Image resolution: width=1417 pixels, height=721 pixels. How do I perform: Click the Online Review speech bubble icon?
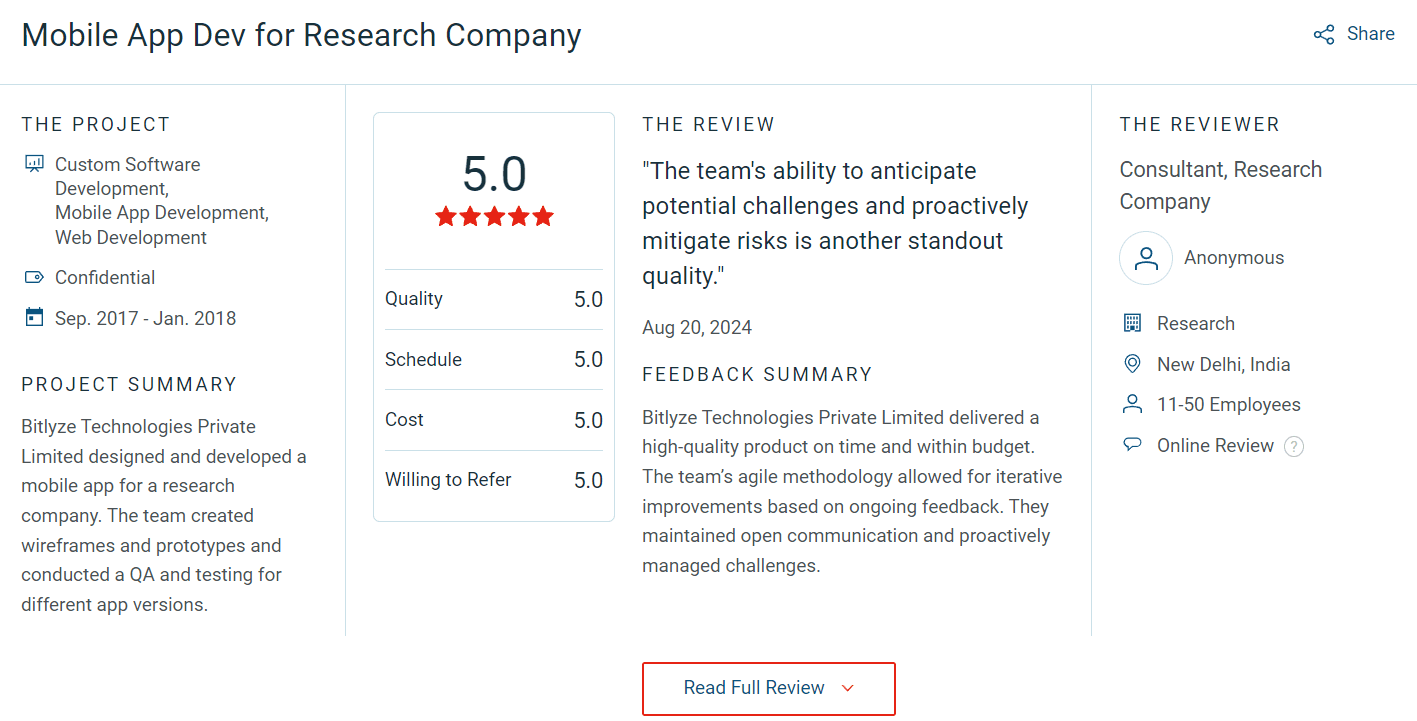point(1132,445)
